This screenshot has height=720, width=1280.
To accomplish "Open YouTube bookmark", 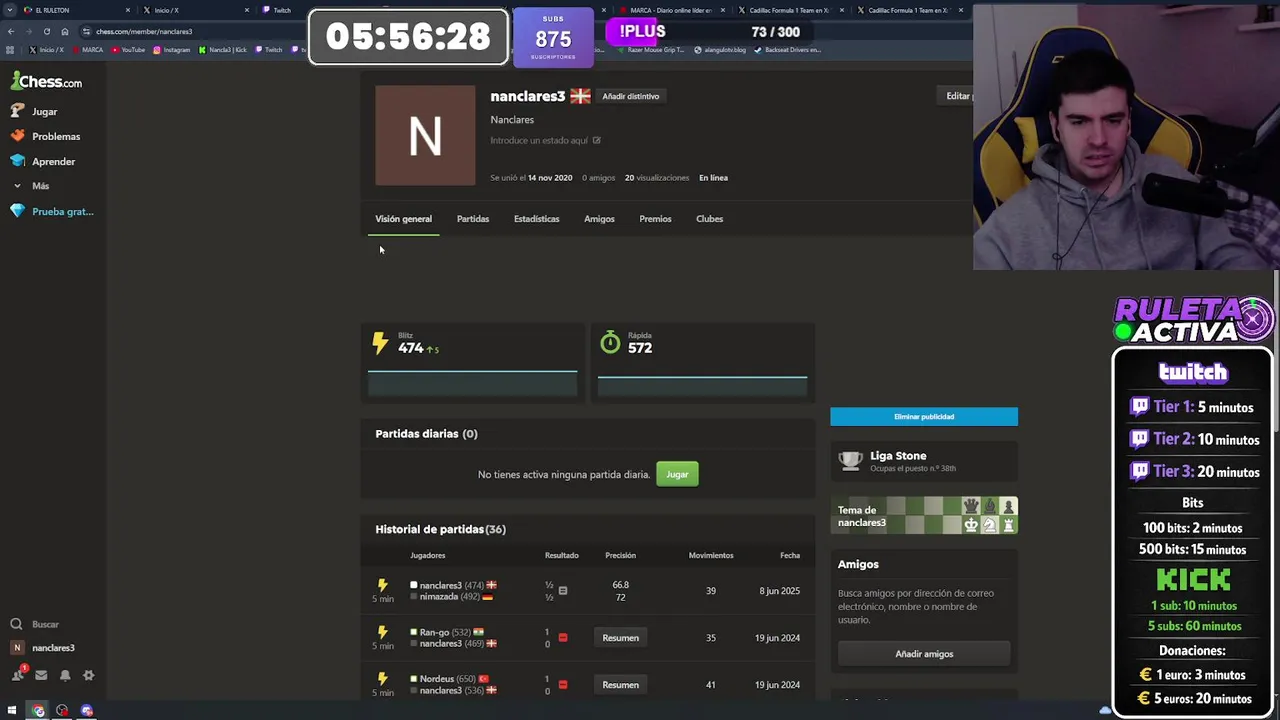I will tap(128, 50).
